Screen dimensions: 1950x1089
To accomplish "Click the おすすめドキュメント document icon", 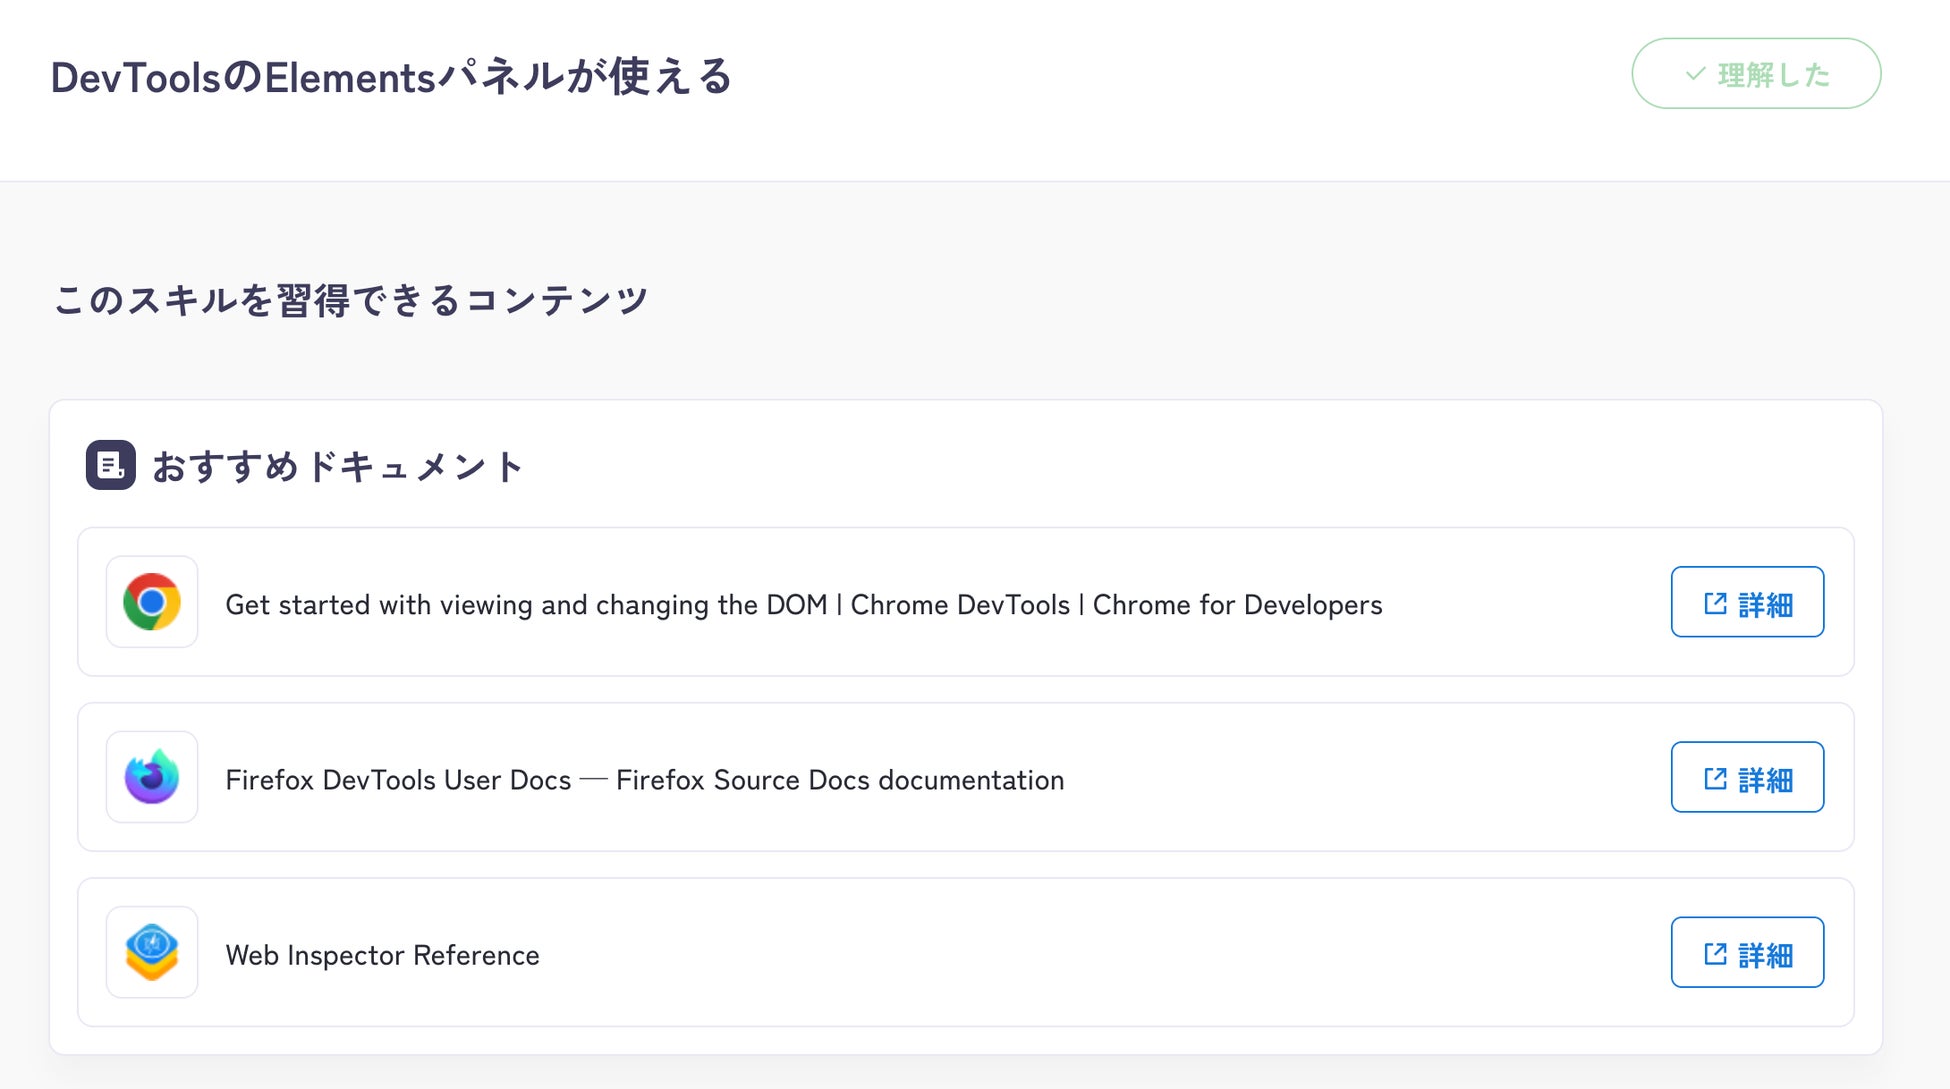I will pyautogui.click(x=111, y=465).
